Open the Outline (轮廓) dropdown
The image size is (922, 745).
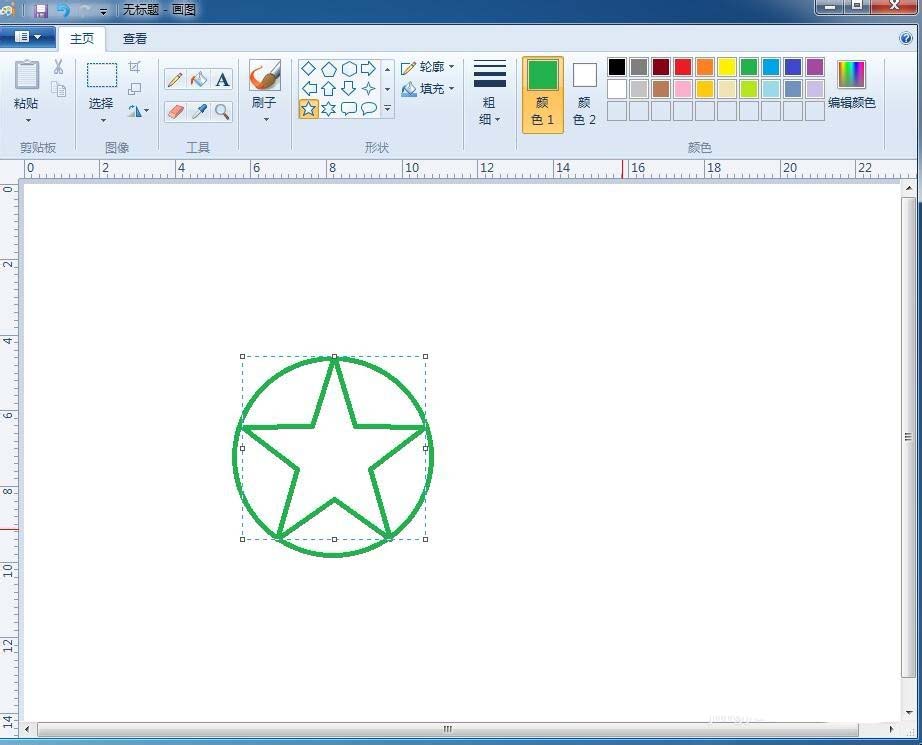coord(428,67)
